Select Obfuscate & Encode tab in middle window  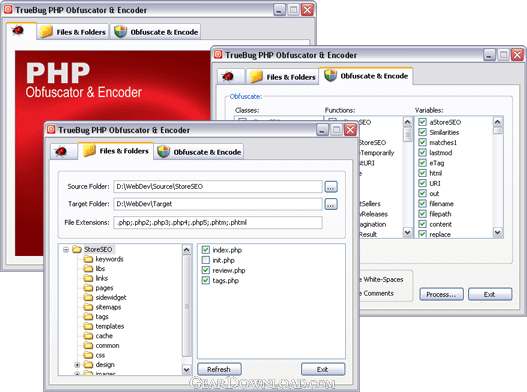point(366,76)
